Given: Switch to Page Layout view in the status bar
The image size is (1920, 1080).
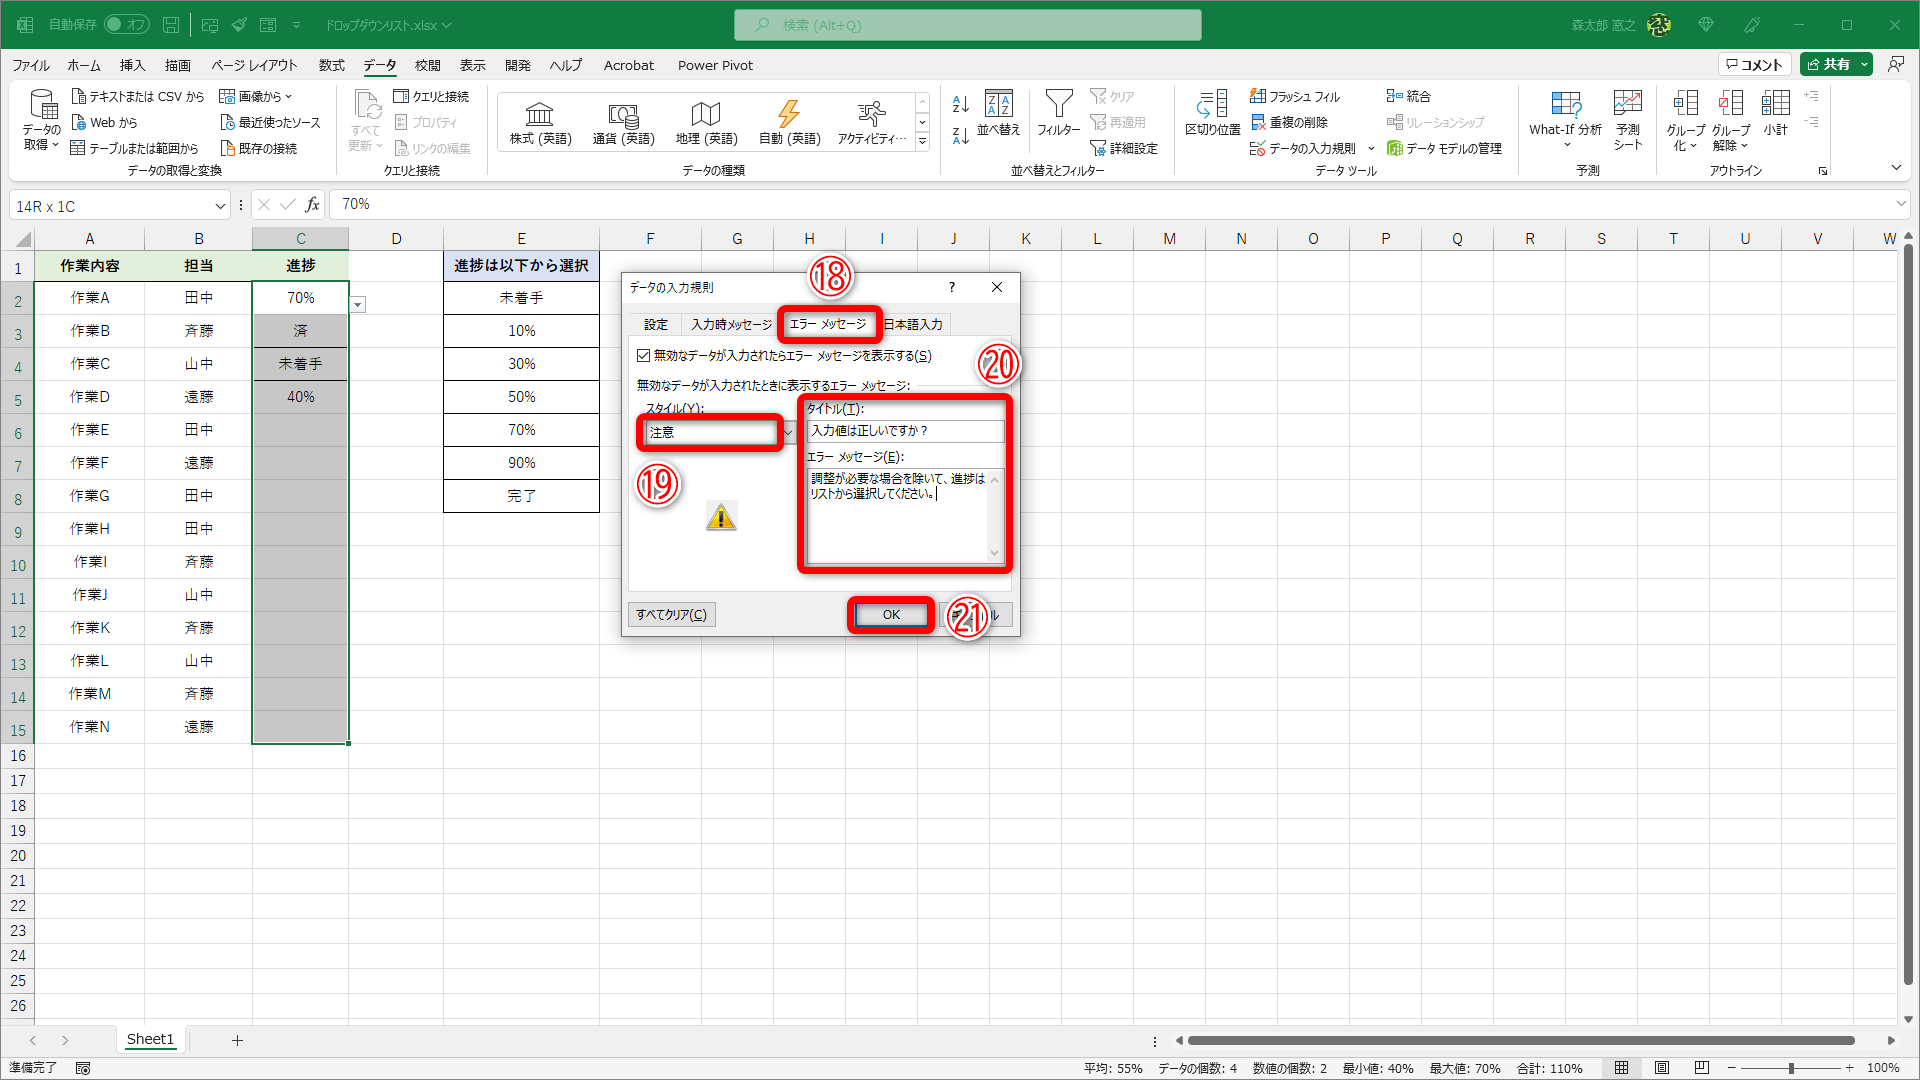Looking at the screenshot, I should [x=1662, y=1068].
